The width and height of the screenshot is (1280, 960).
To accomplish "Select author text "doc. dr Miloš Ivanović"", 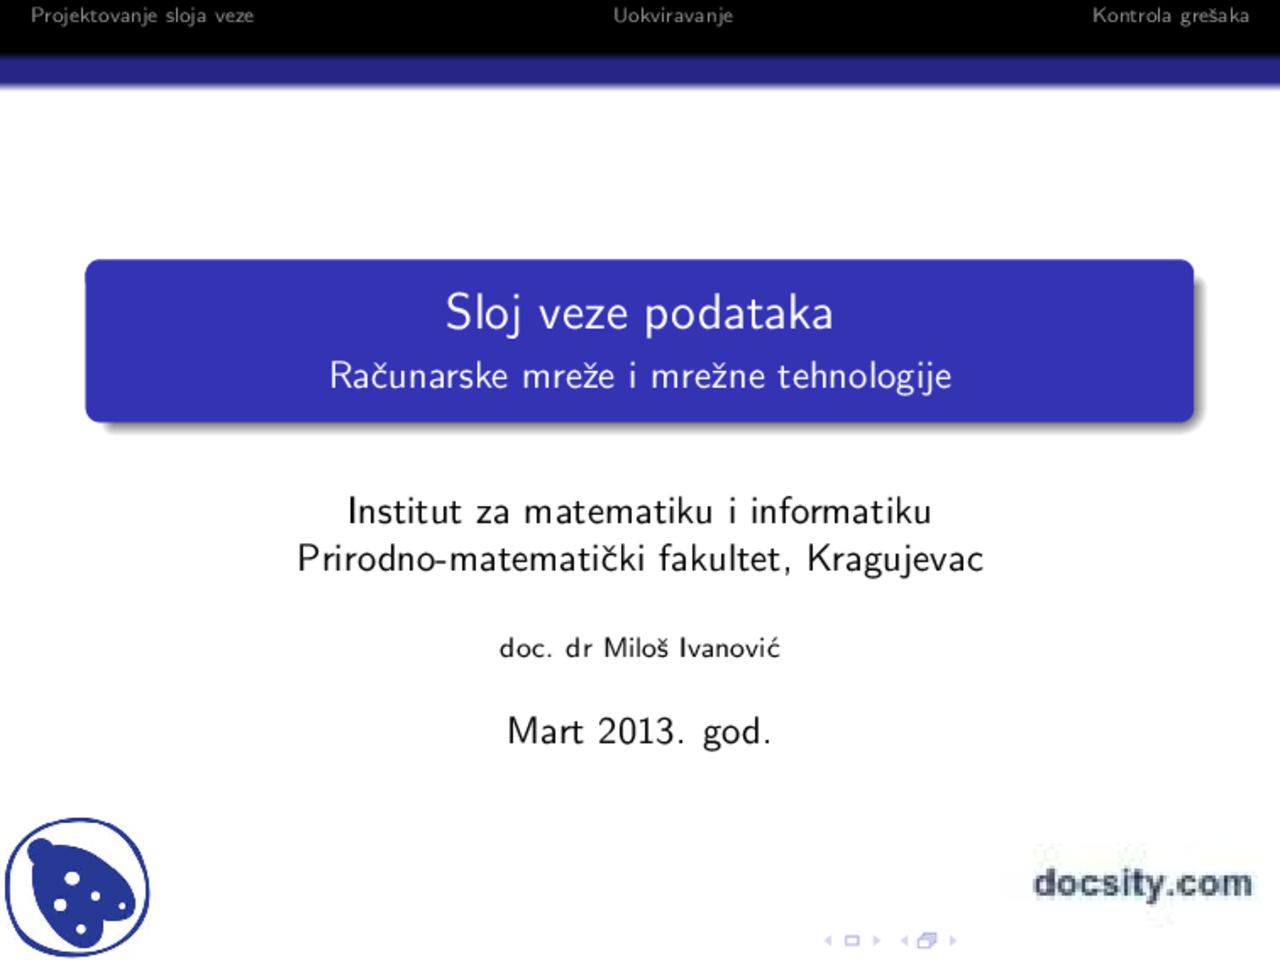I will tap(640, 648).
